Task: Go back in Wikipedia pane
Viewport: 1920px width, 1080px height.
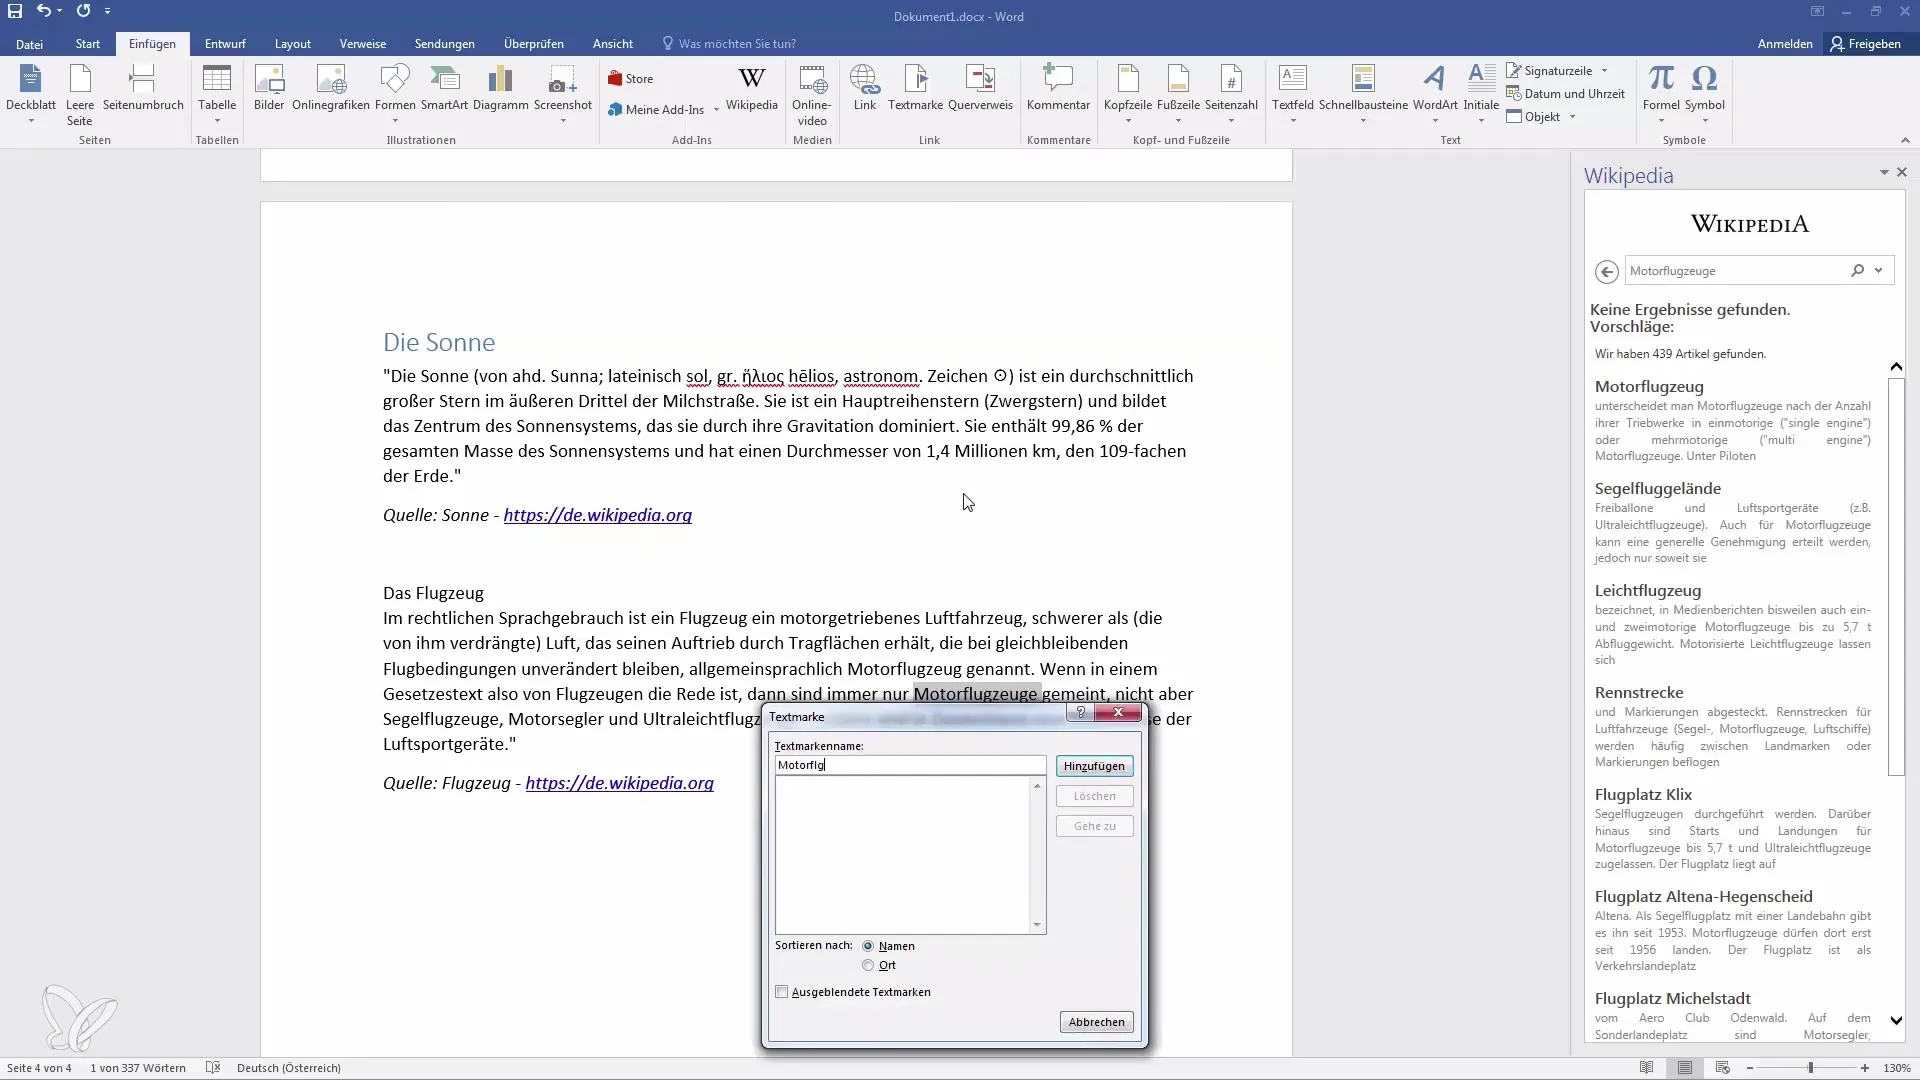Action: coord(1606,271)
